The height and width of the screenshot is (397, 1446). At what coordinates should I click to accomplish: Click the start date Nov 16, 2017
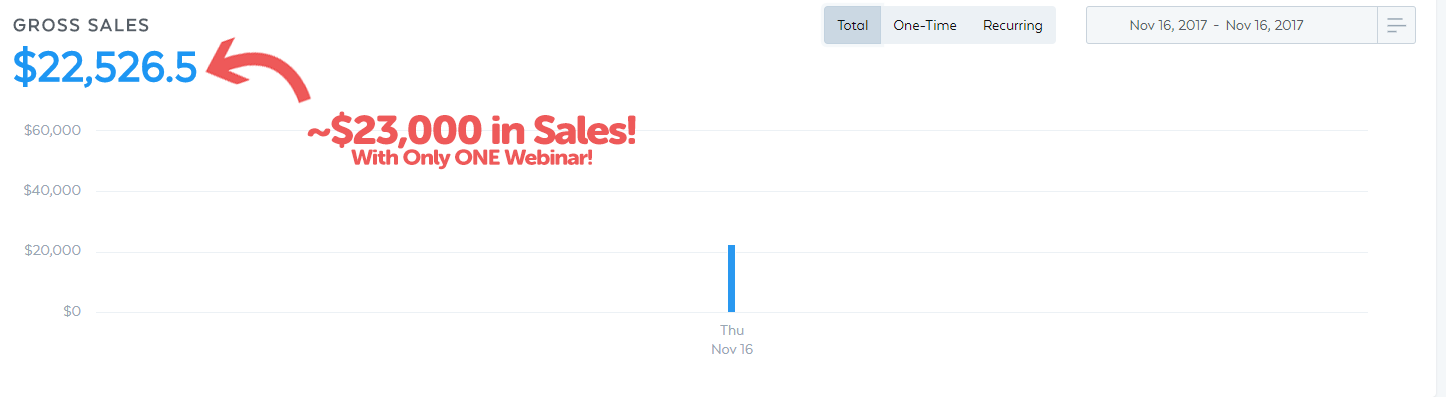tap(1168, 25)
